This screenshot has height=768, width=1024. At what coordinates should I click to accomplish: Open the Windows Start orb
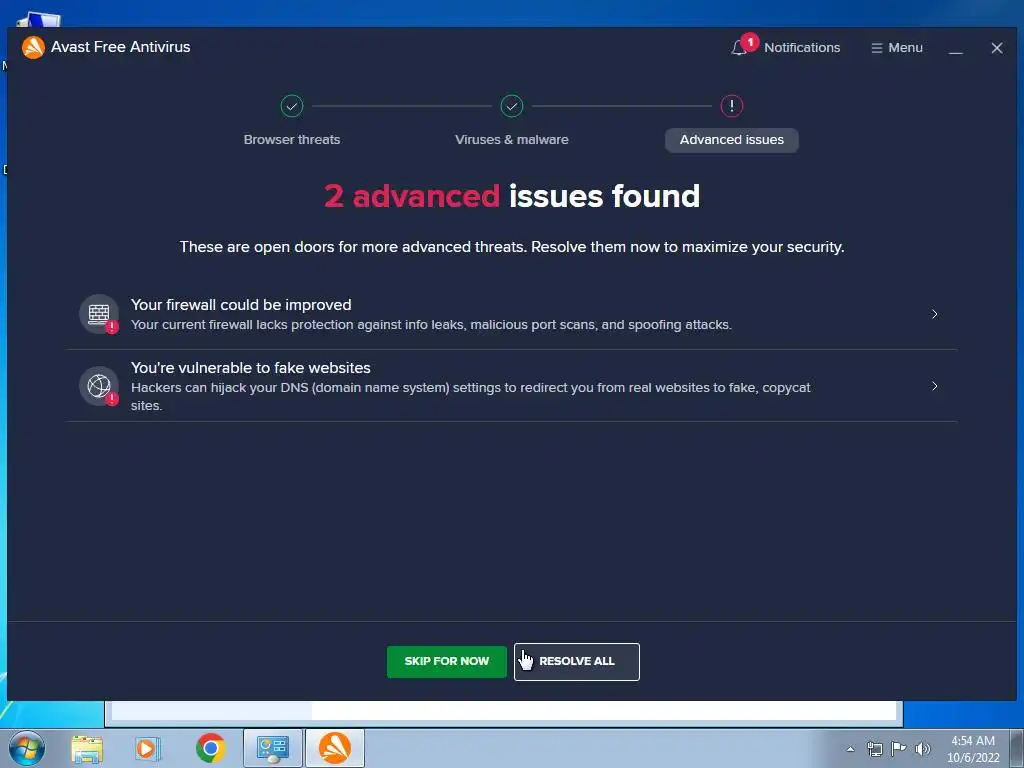point(27,748)
